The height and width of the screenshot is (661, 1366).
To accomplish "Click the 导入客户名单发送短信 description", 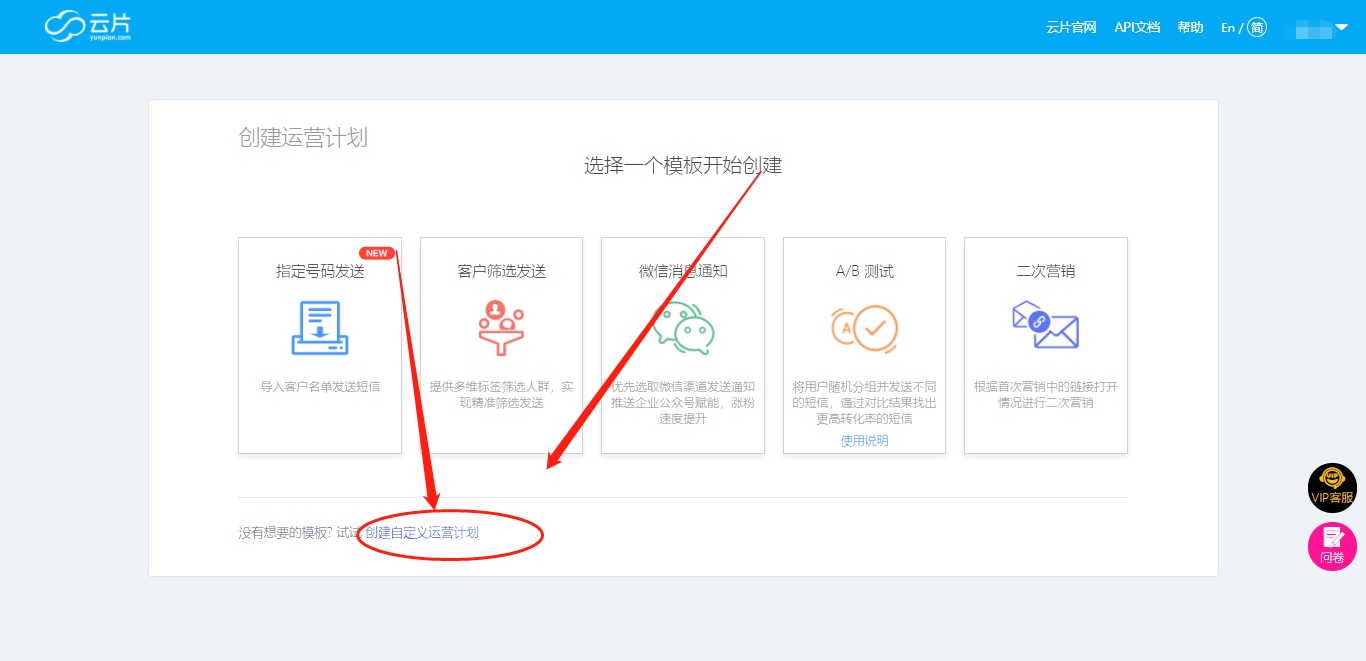I will tap(320, 386).
